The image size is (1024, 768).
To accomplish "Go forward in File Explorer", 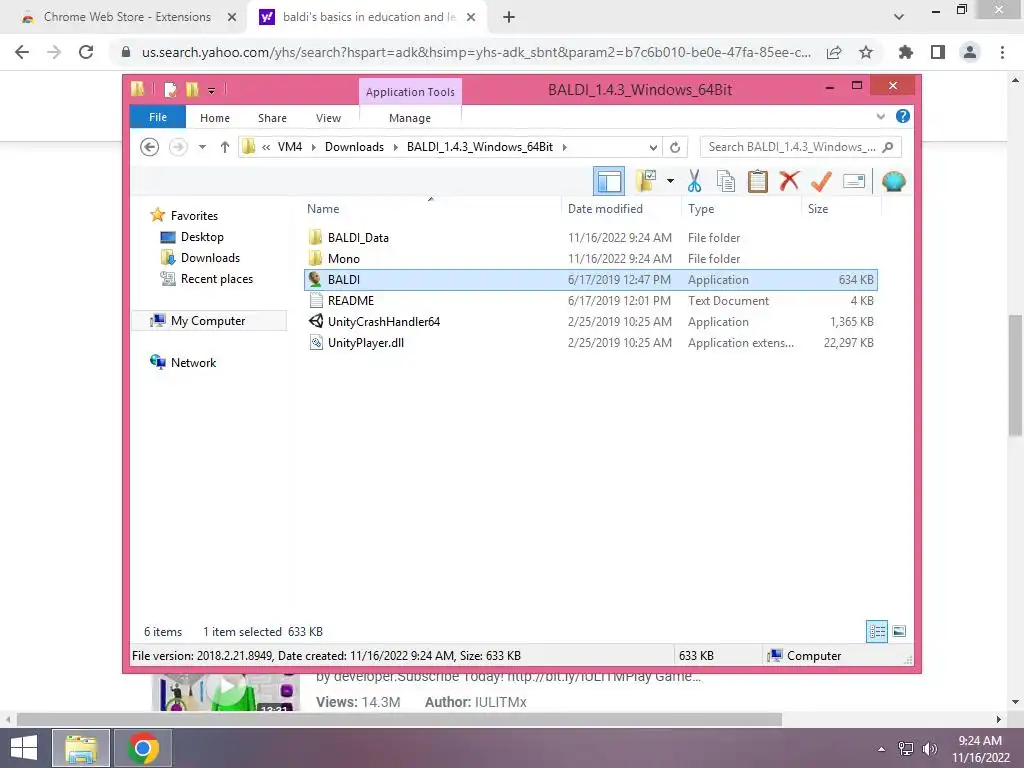I will (178, 147).
